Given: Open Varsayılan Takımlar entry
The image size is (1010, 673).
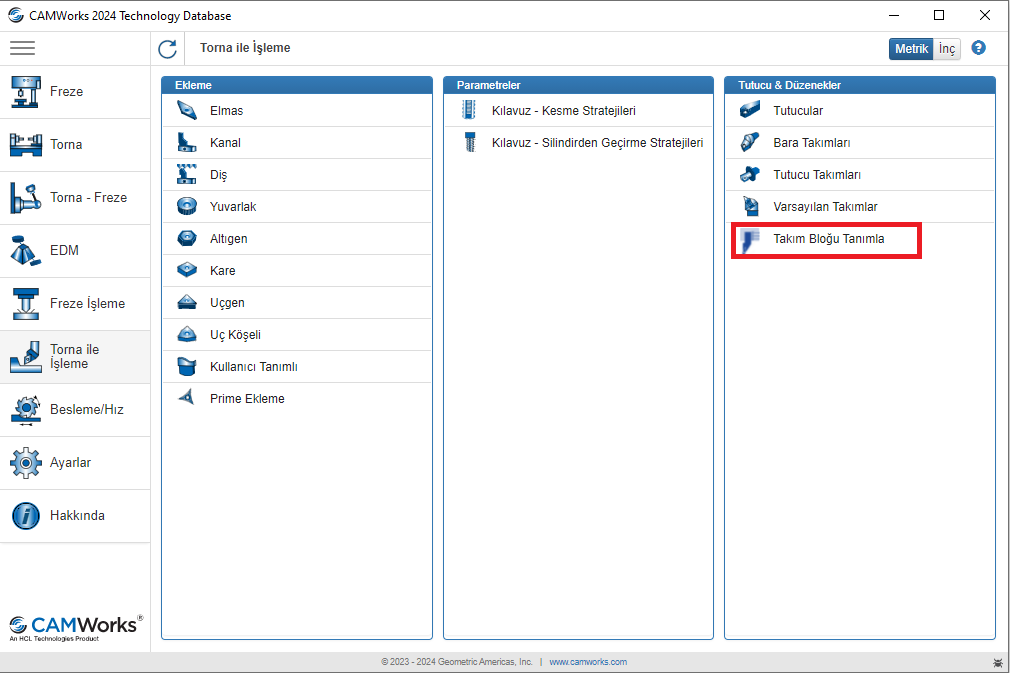Looking at the screenshot, I should (x=825, y=207).
